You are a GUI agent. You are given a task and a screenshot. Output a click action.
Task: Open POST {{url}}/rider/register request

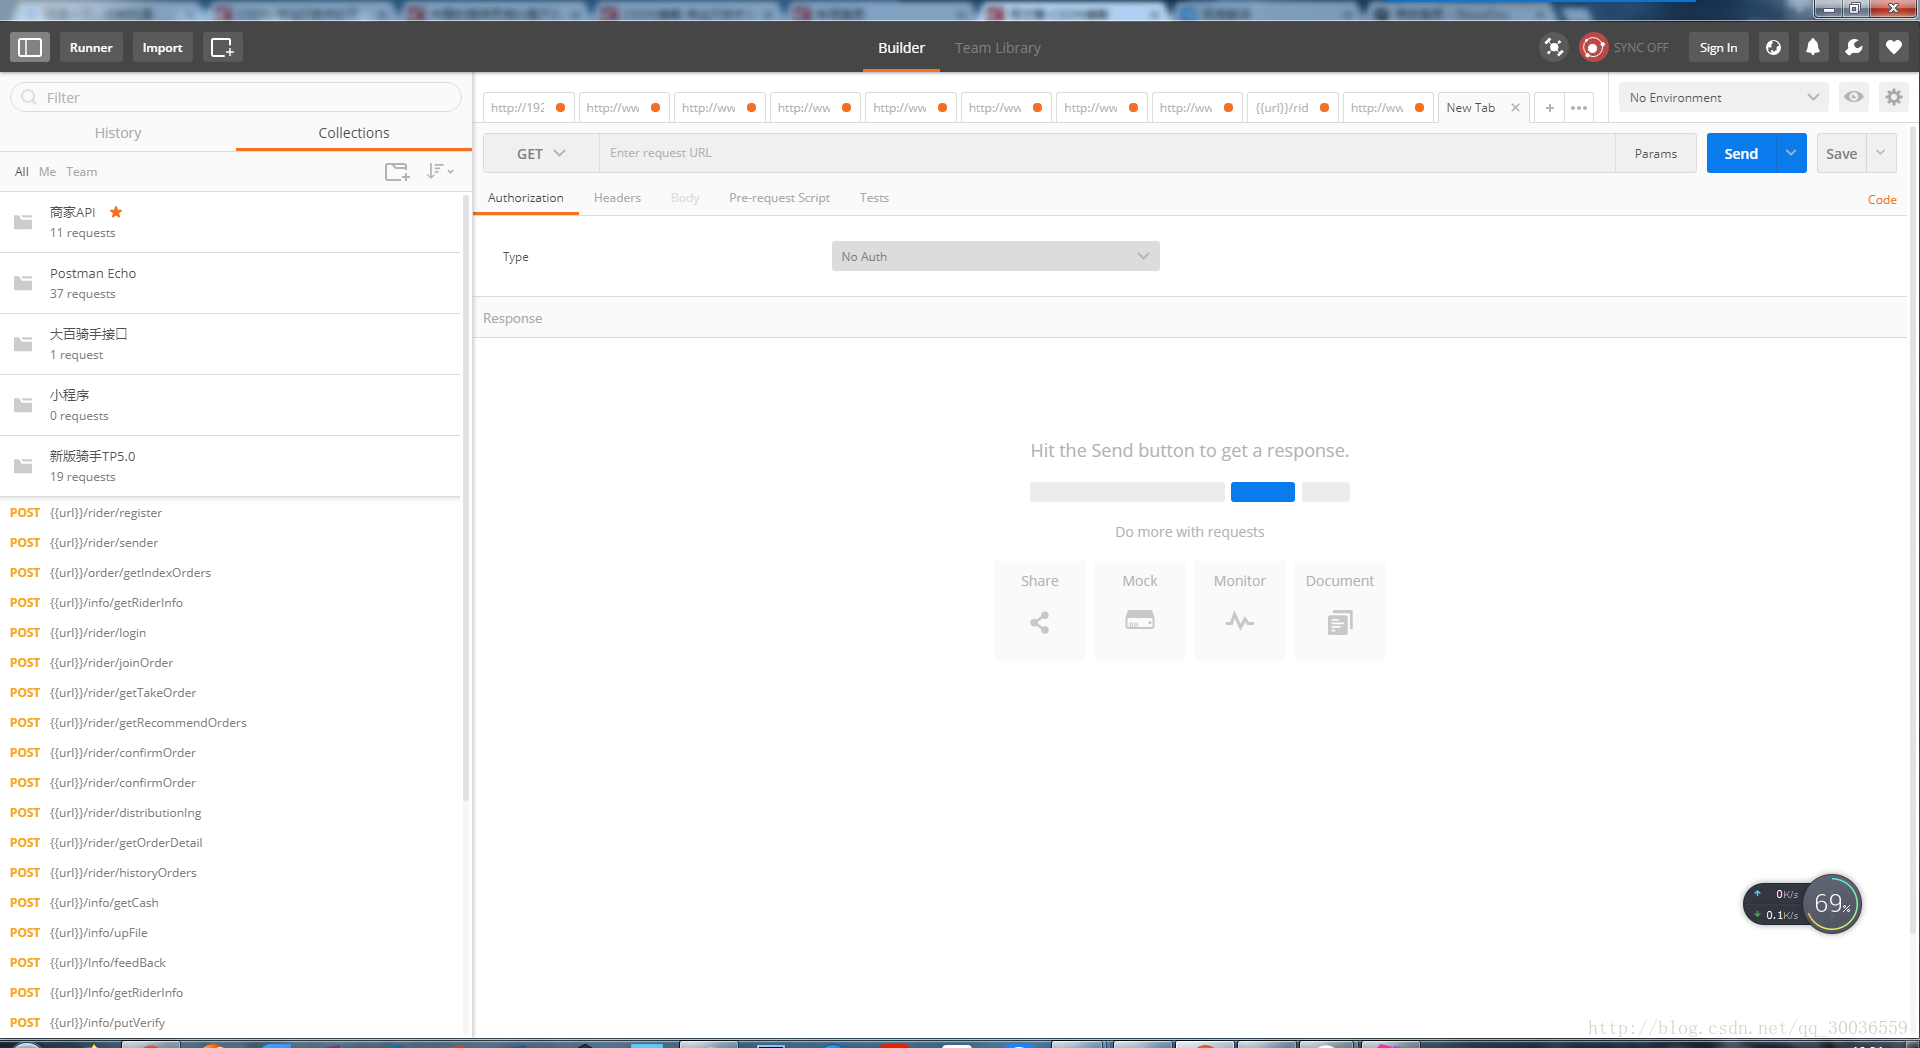point(230,512)
